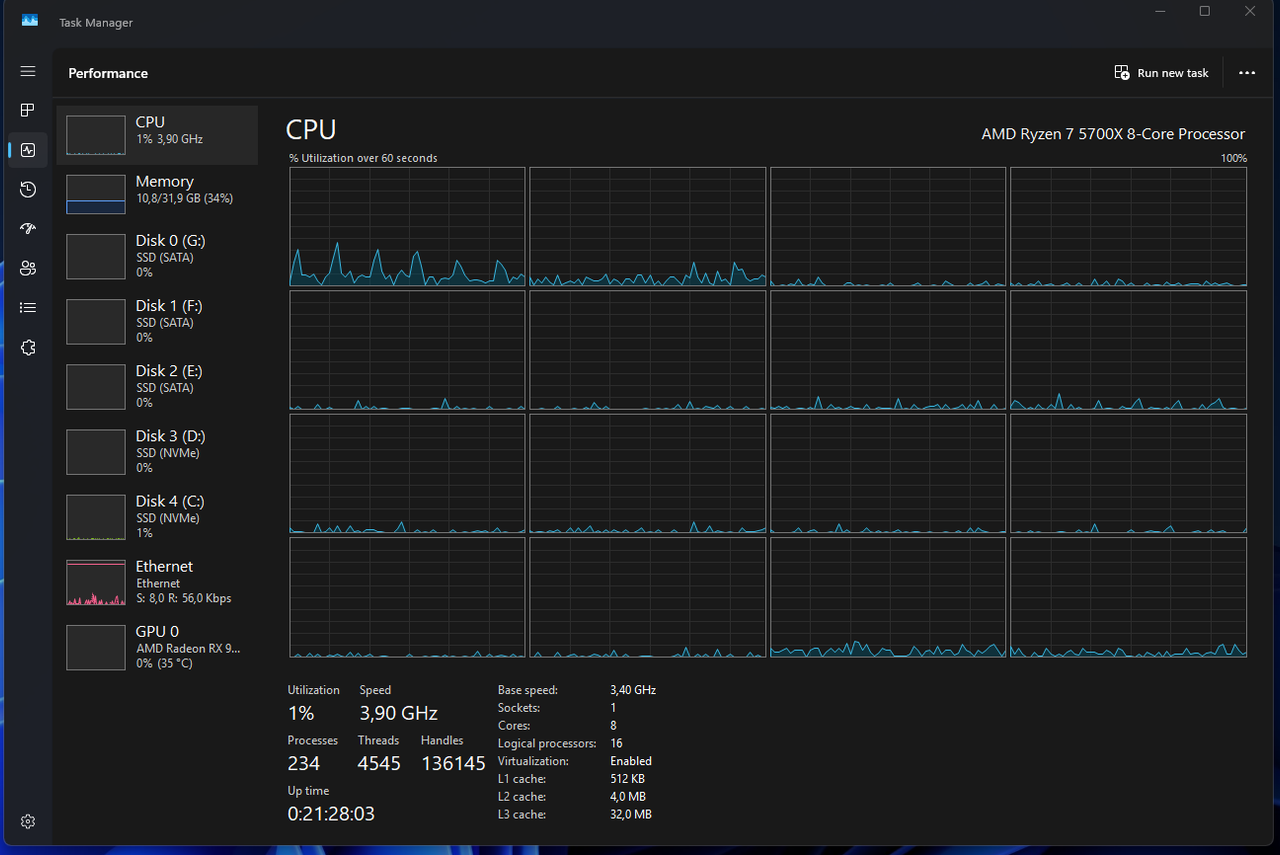Viewport: 1280px width, 855px height.
Task: Click the Disk 4 (C:) mini graph thumbnail
Action: coord(96,518)
